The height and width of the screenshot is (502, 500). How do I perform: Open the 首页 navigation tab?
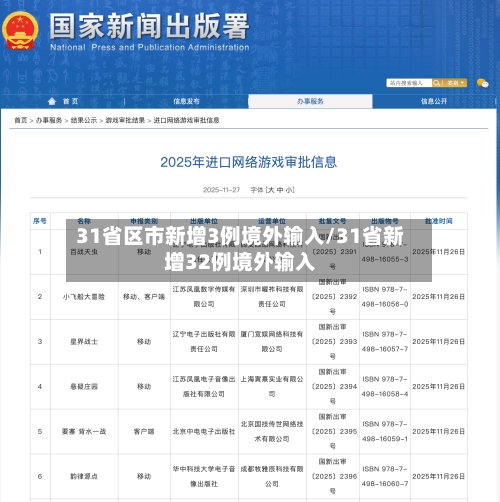click(71, 101)
